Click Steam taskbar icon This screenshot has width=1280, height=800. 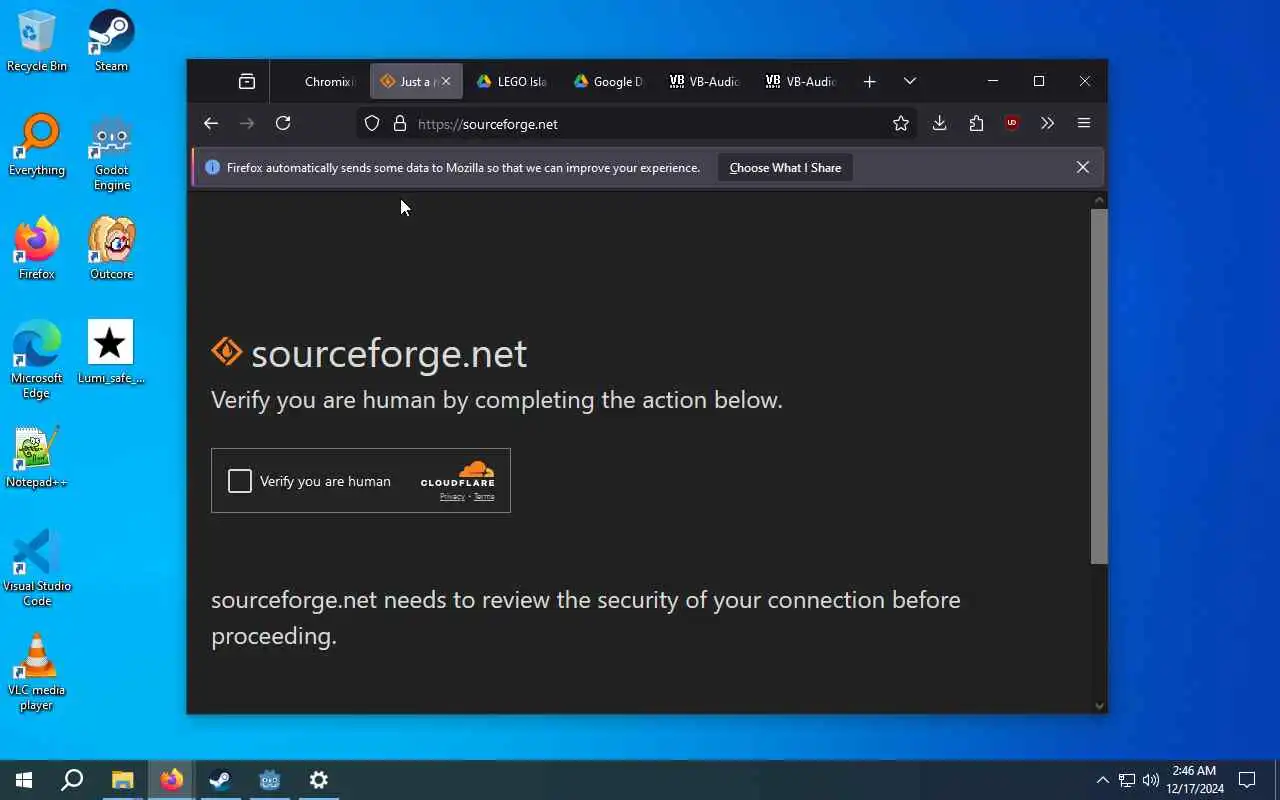(220, 780)
